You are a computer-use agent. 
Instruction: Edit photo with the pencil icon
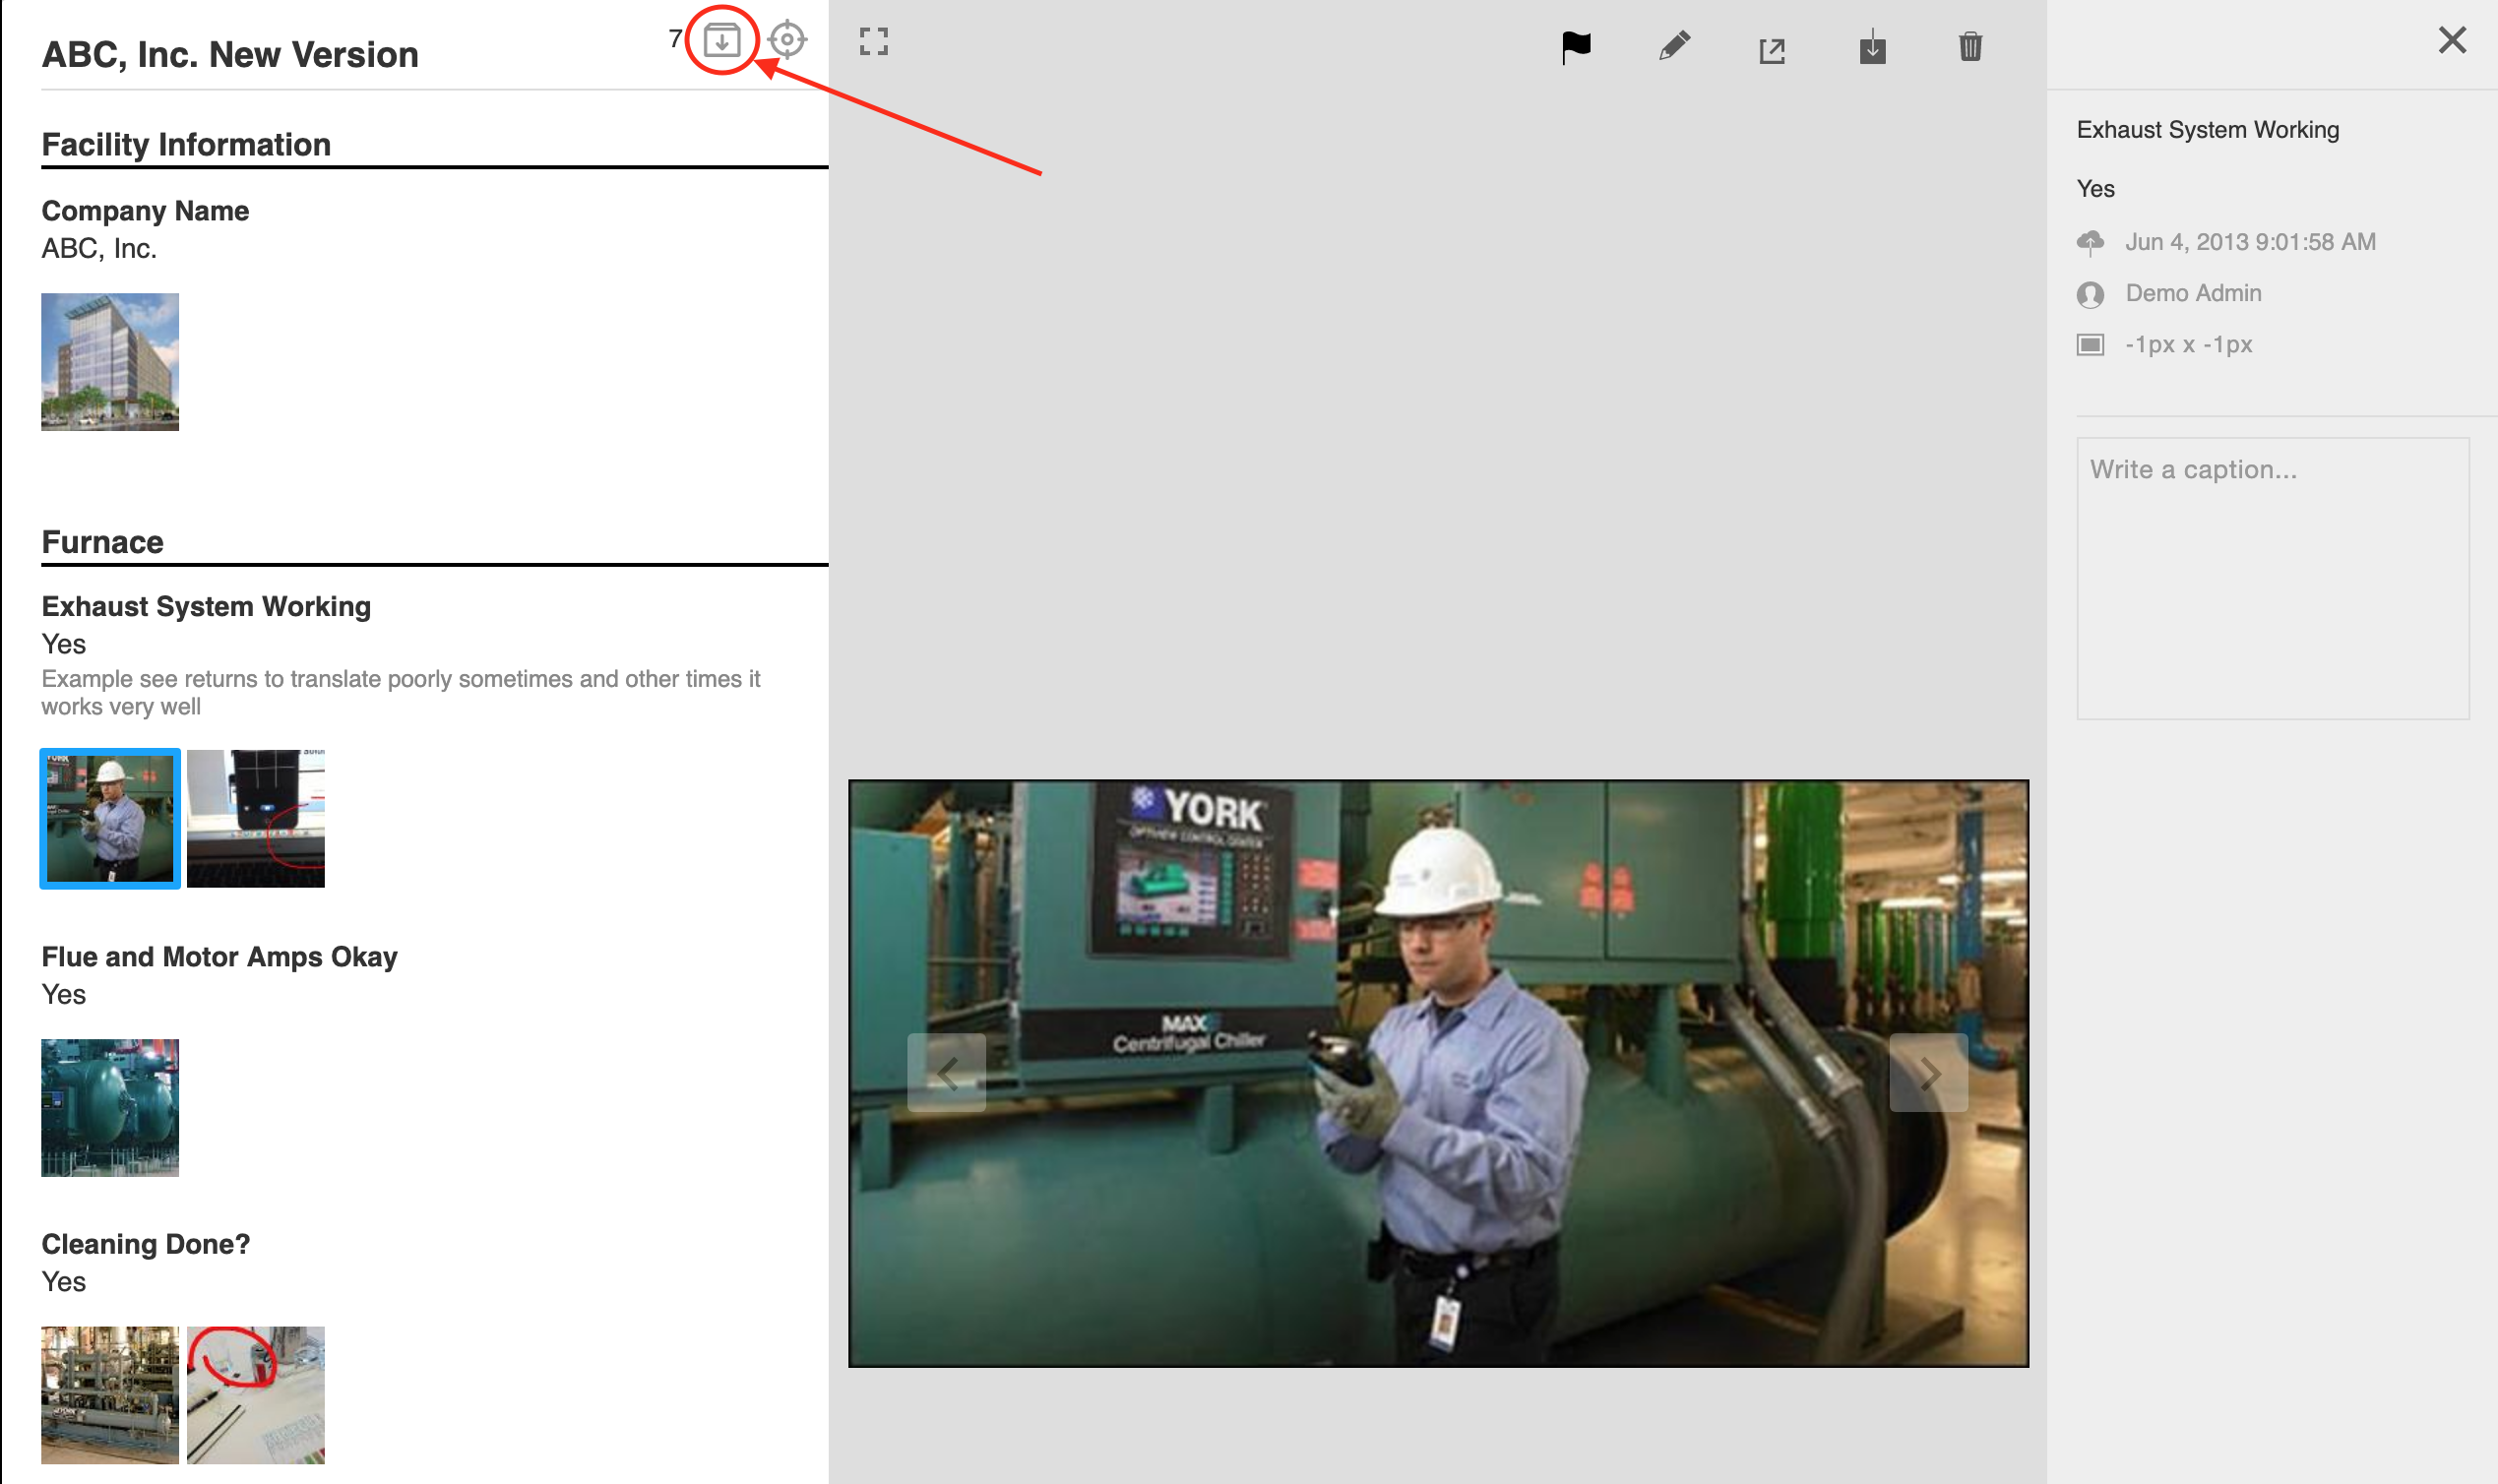[1674, 46]
